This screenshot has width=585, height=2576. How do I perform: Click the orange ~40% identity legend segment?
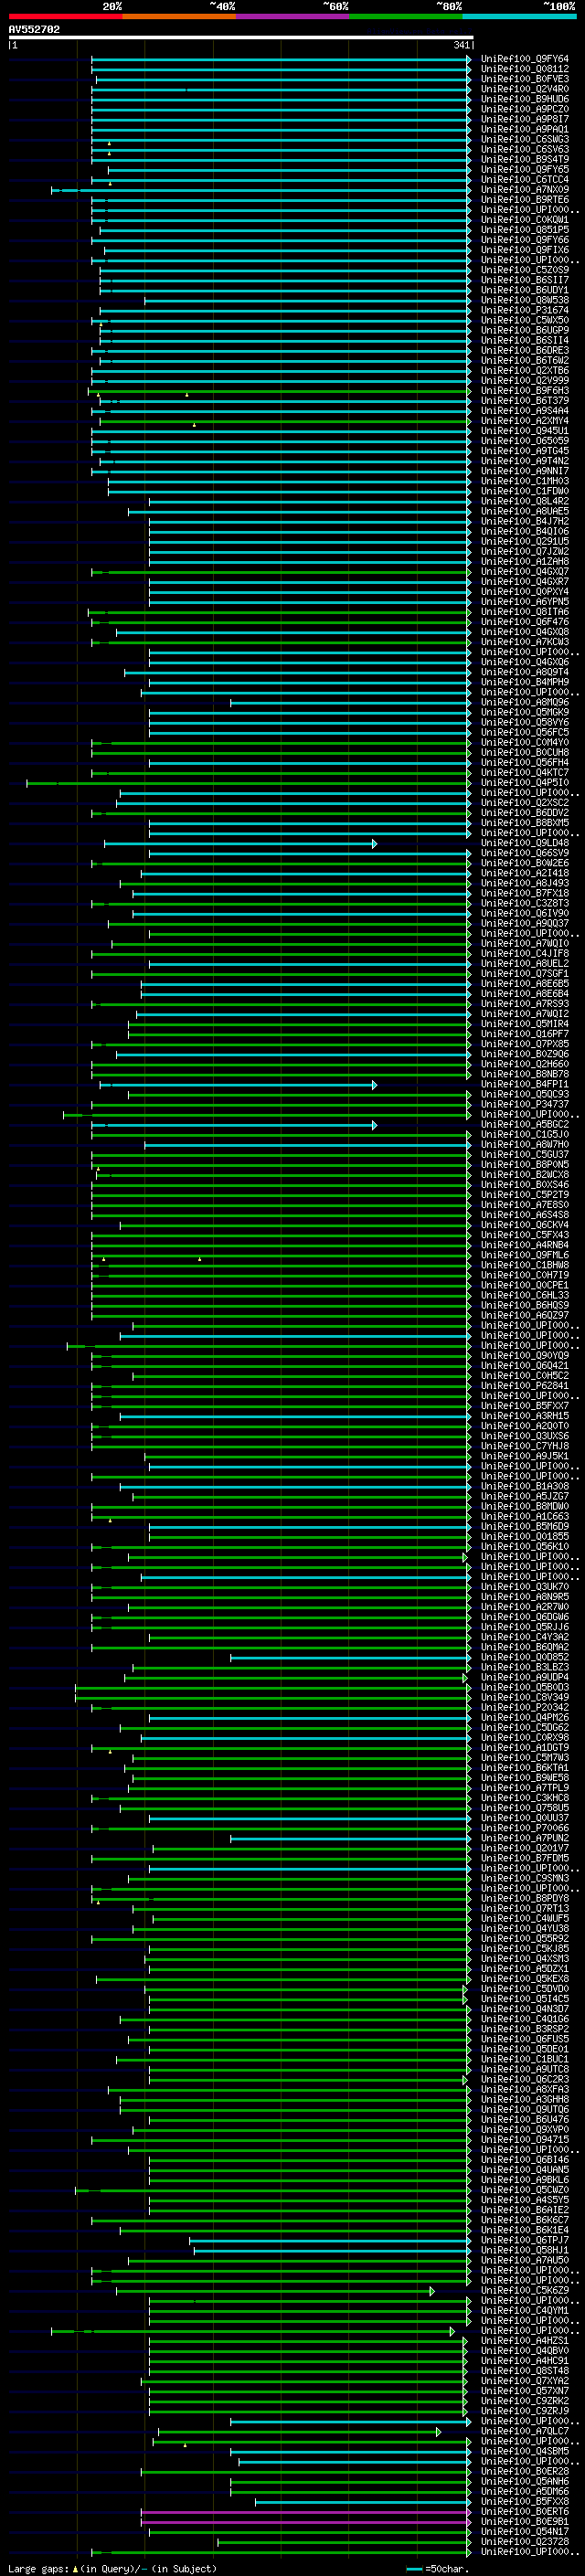pos(179,16)
